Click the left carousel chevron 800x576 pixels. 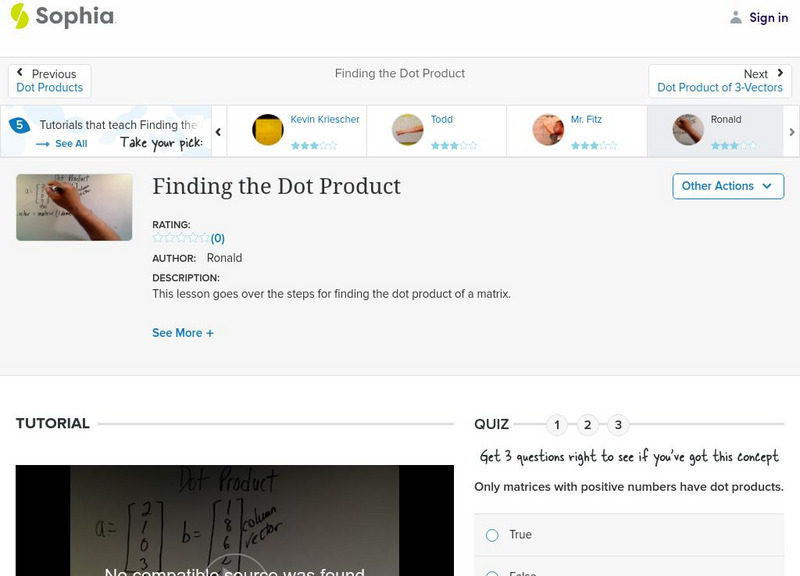(x=218, y=131)
